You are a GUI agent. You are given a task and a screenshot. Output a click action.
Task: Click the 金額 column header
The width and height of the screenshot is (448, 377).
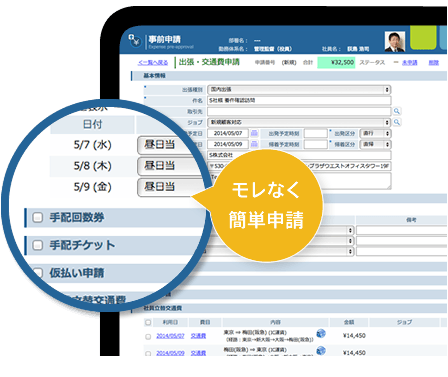tap(349, 322)
